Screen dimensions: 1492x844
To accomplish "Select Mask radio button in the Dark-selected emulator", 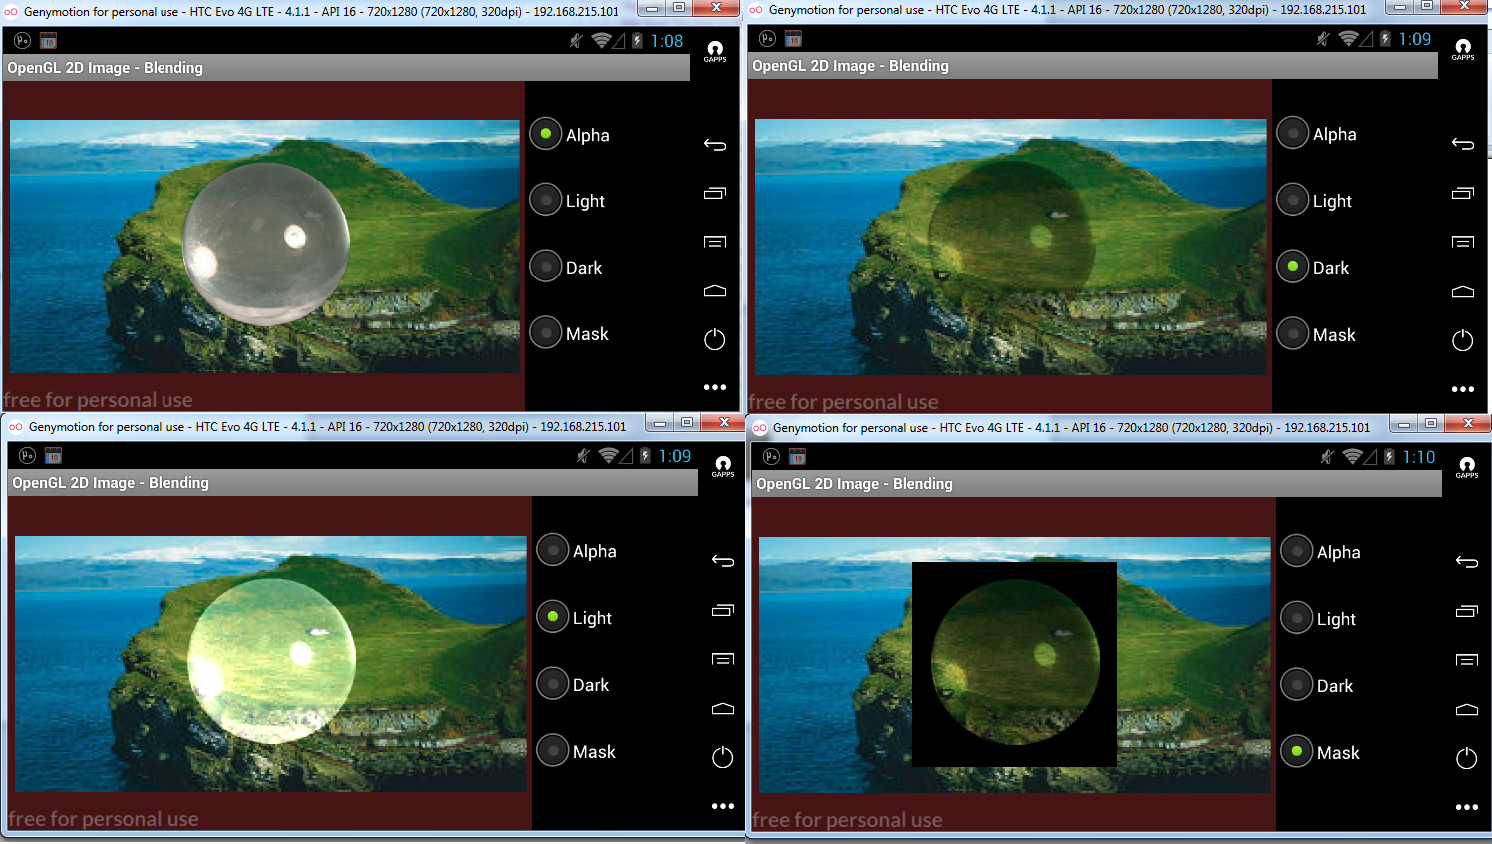I will coord(1293,334).
